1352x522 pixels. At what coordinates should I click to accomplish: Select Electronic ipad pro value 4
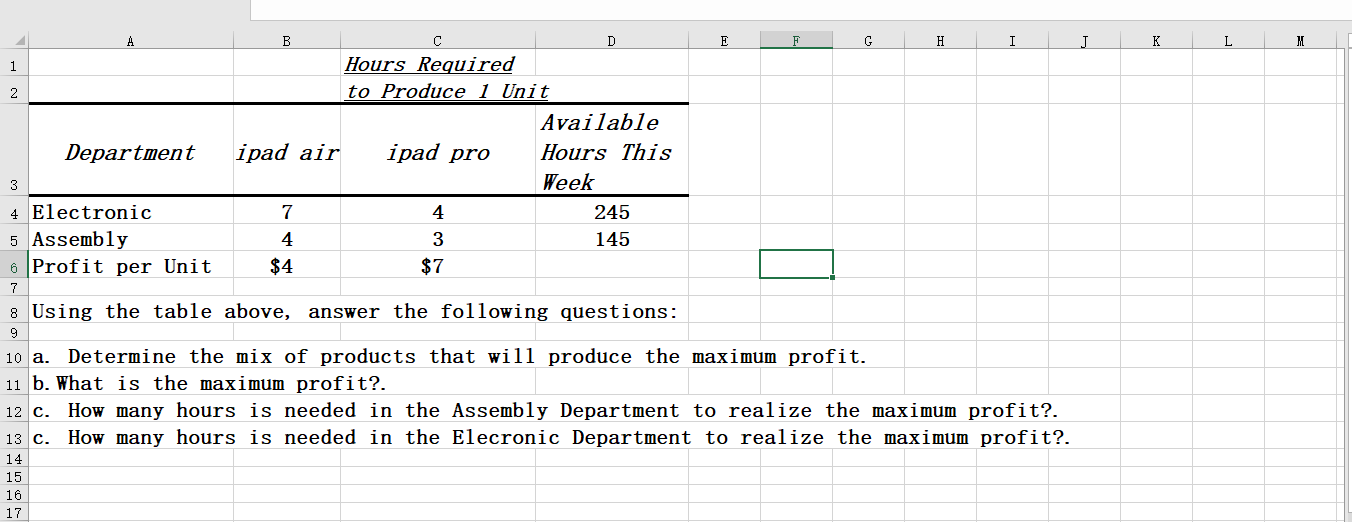pyautogui.click(x=438, y=212)
